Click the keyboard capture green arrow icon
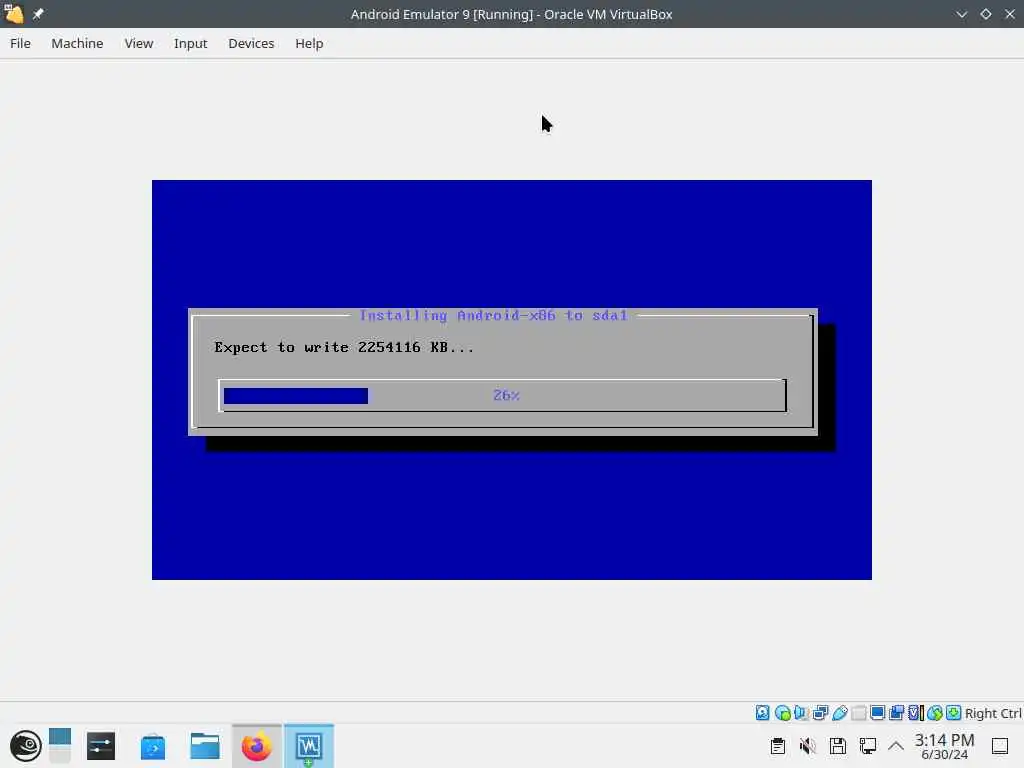Image resolution: width=1024 pixels, height=768 pixels. coord(953,712)
